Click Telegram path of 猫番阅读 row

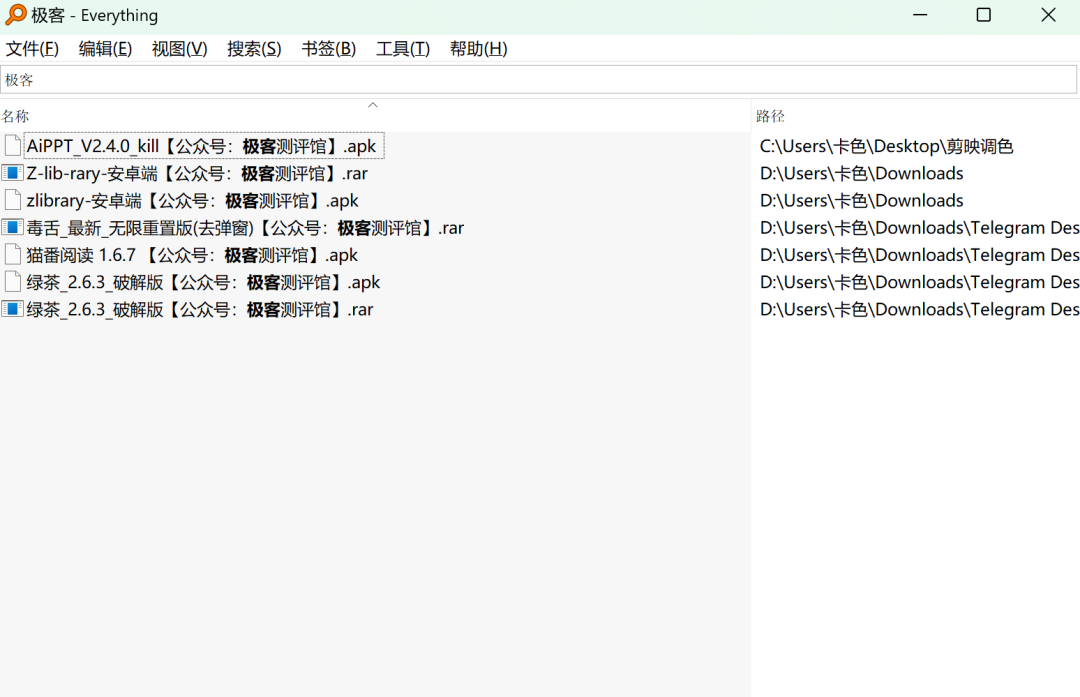click(x=919, y=255)
